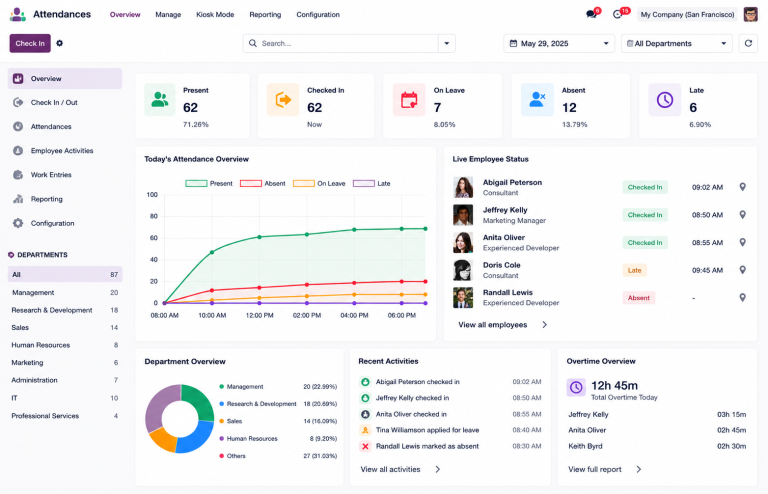
Task: Open the chat messages icon
Action: 591,14
